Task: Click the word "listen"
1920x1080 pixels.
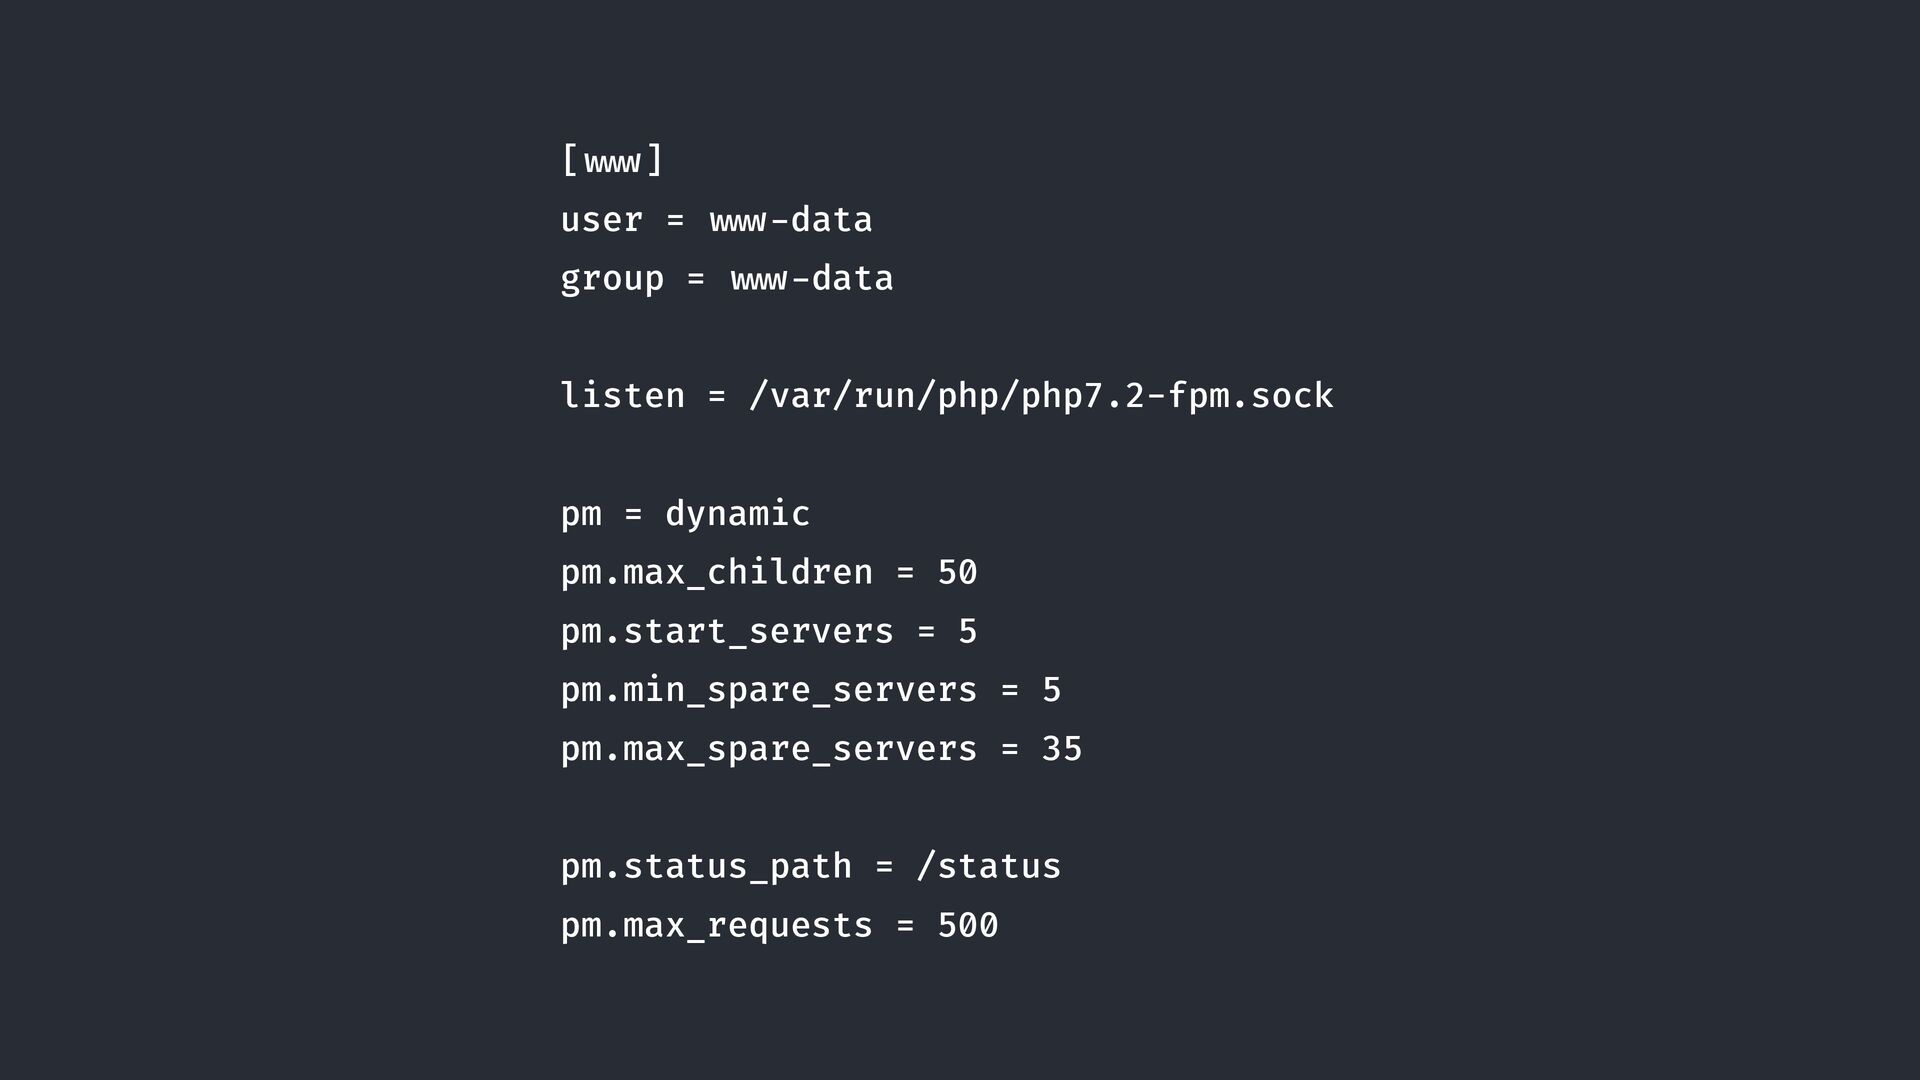Action: coord(622,396)
